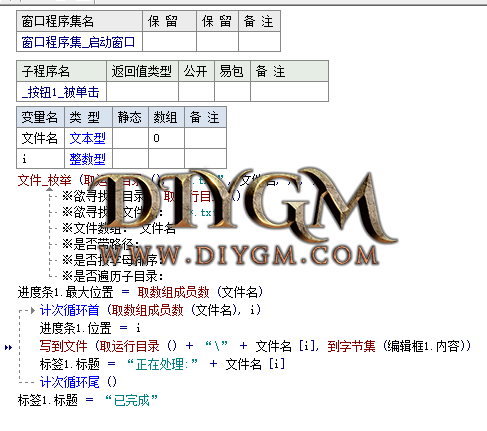Click the 进度条1.最大位置 assignment line
This screenshot has width=487, height=431.
(x=140, y=292)
